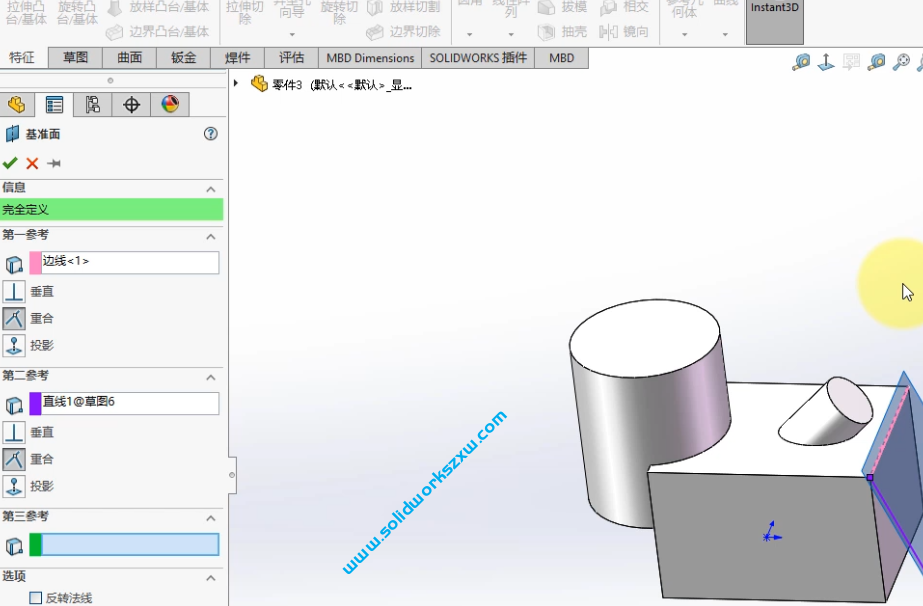This screenshot has height=606, width=923.
Task: Confirm the plane with the green checkmark
Action: pos(10,163)
